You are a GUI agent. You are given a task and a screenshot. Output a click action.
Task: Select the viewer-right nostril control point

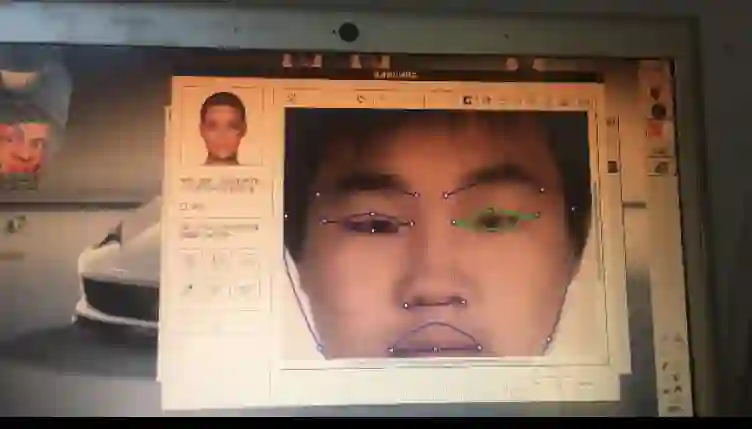click(463, 302)
